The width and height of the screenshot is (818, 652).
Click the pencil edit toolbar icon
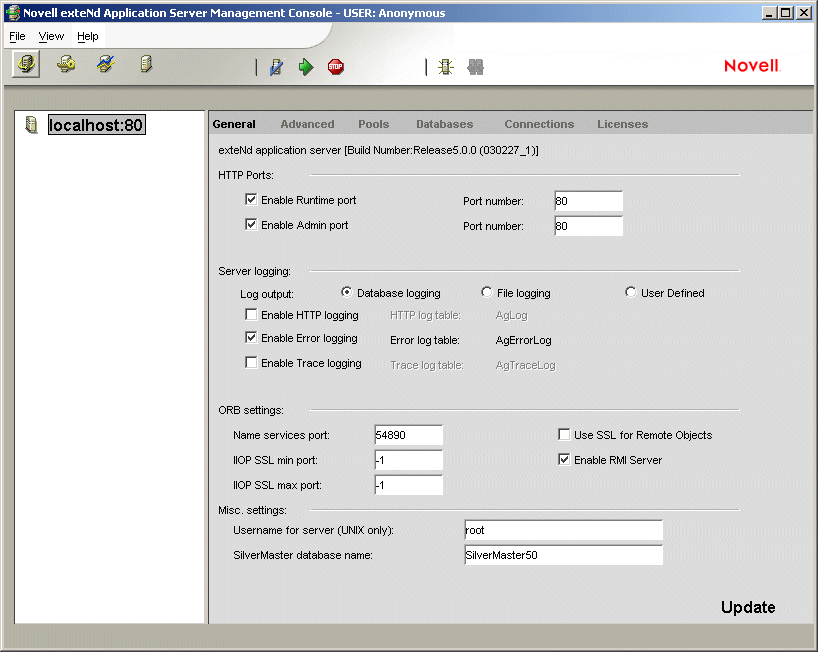click(x=276, y=67)
